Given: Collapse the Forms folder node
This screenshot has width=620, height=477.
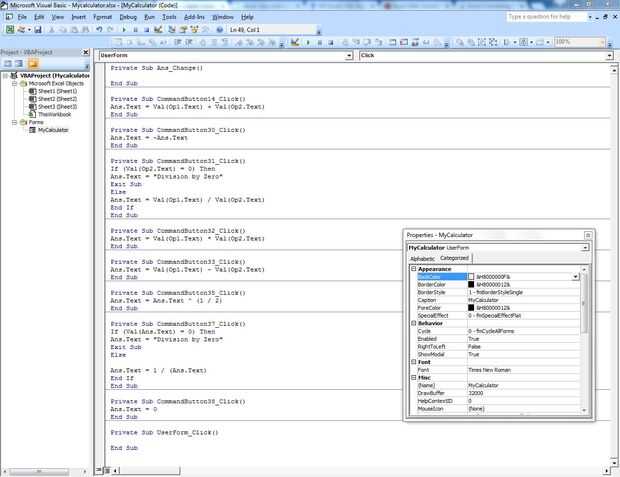Looking at the screenshot, I should 13,122.
